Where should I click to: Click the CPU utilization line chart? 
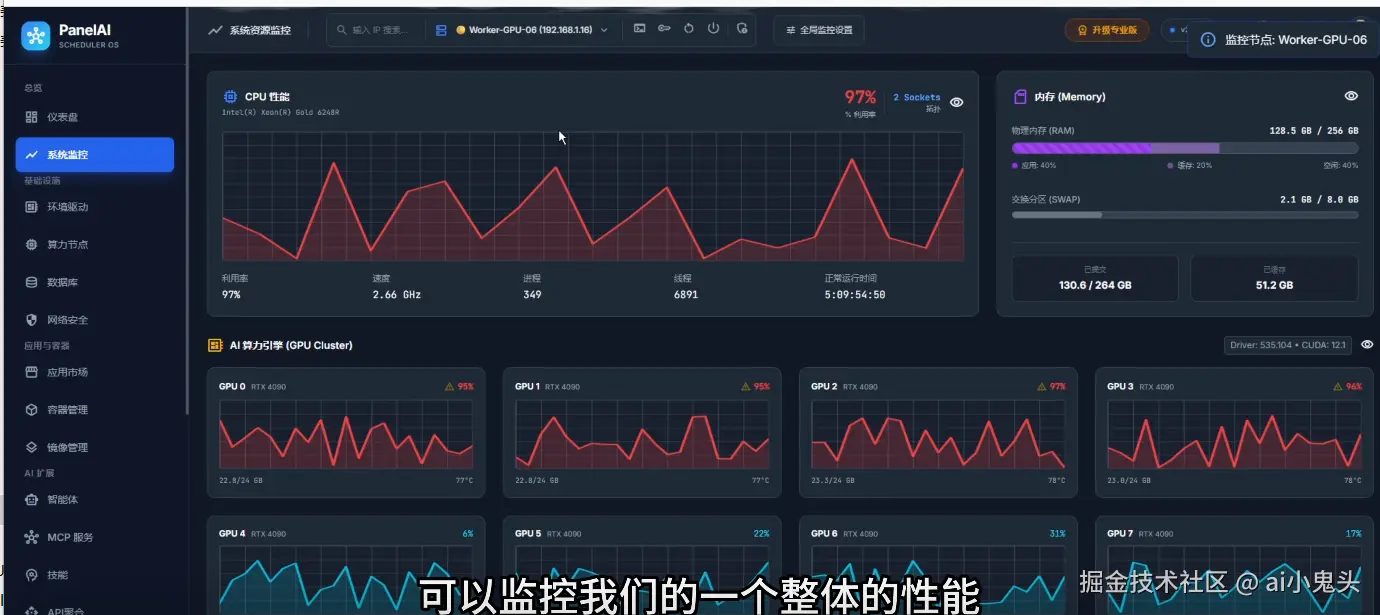click(593, 196)
